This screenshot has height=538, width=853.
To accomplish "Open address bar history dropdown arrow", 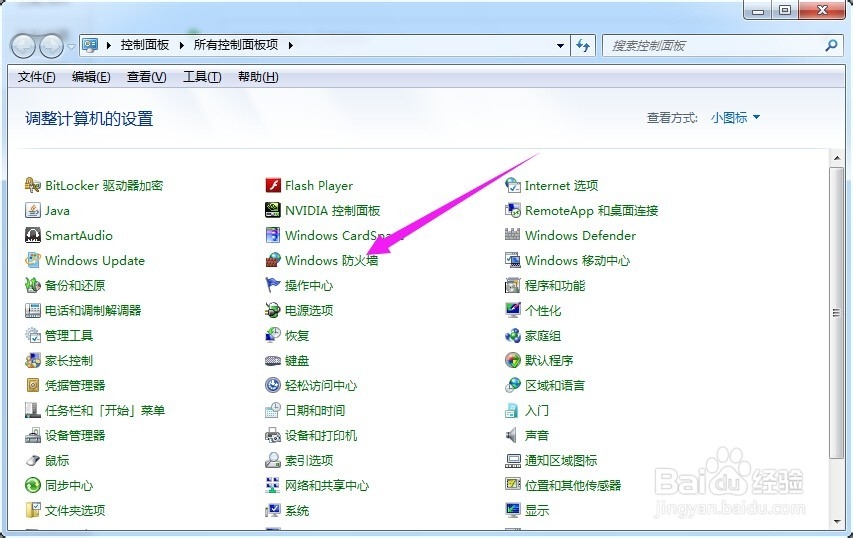I will (x=560, y=46).
